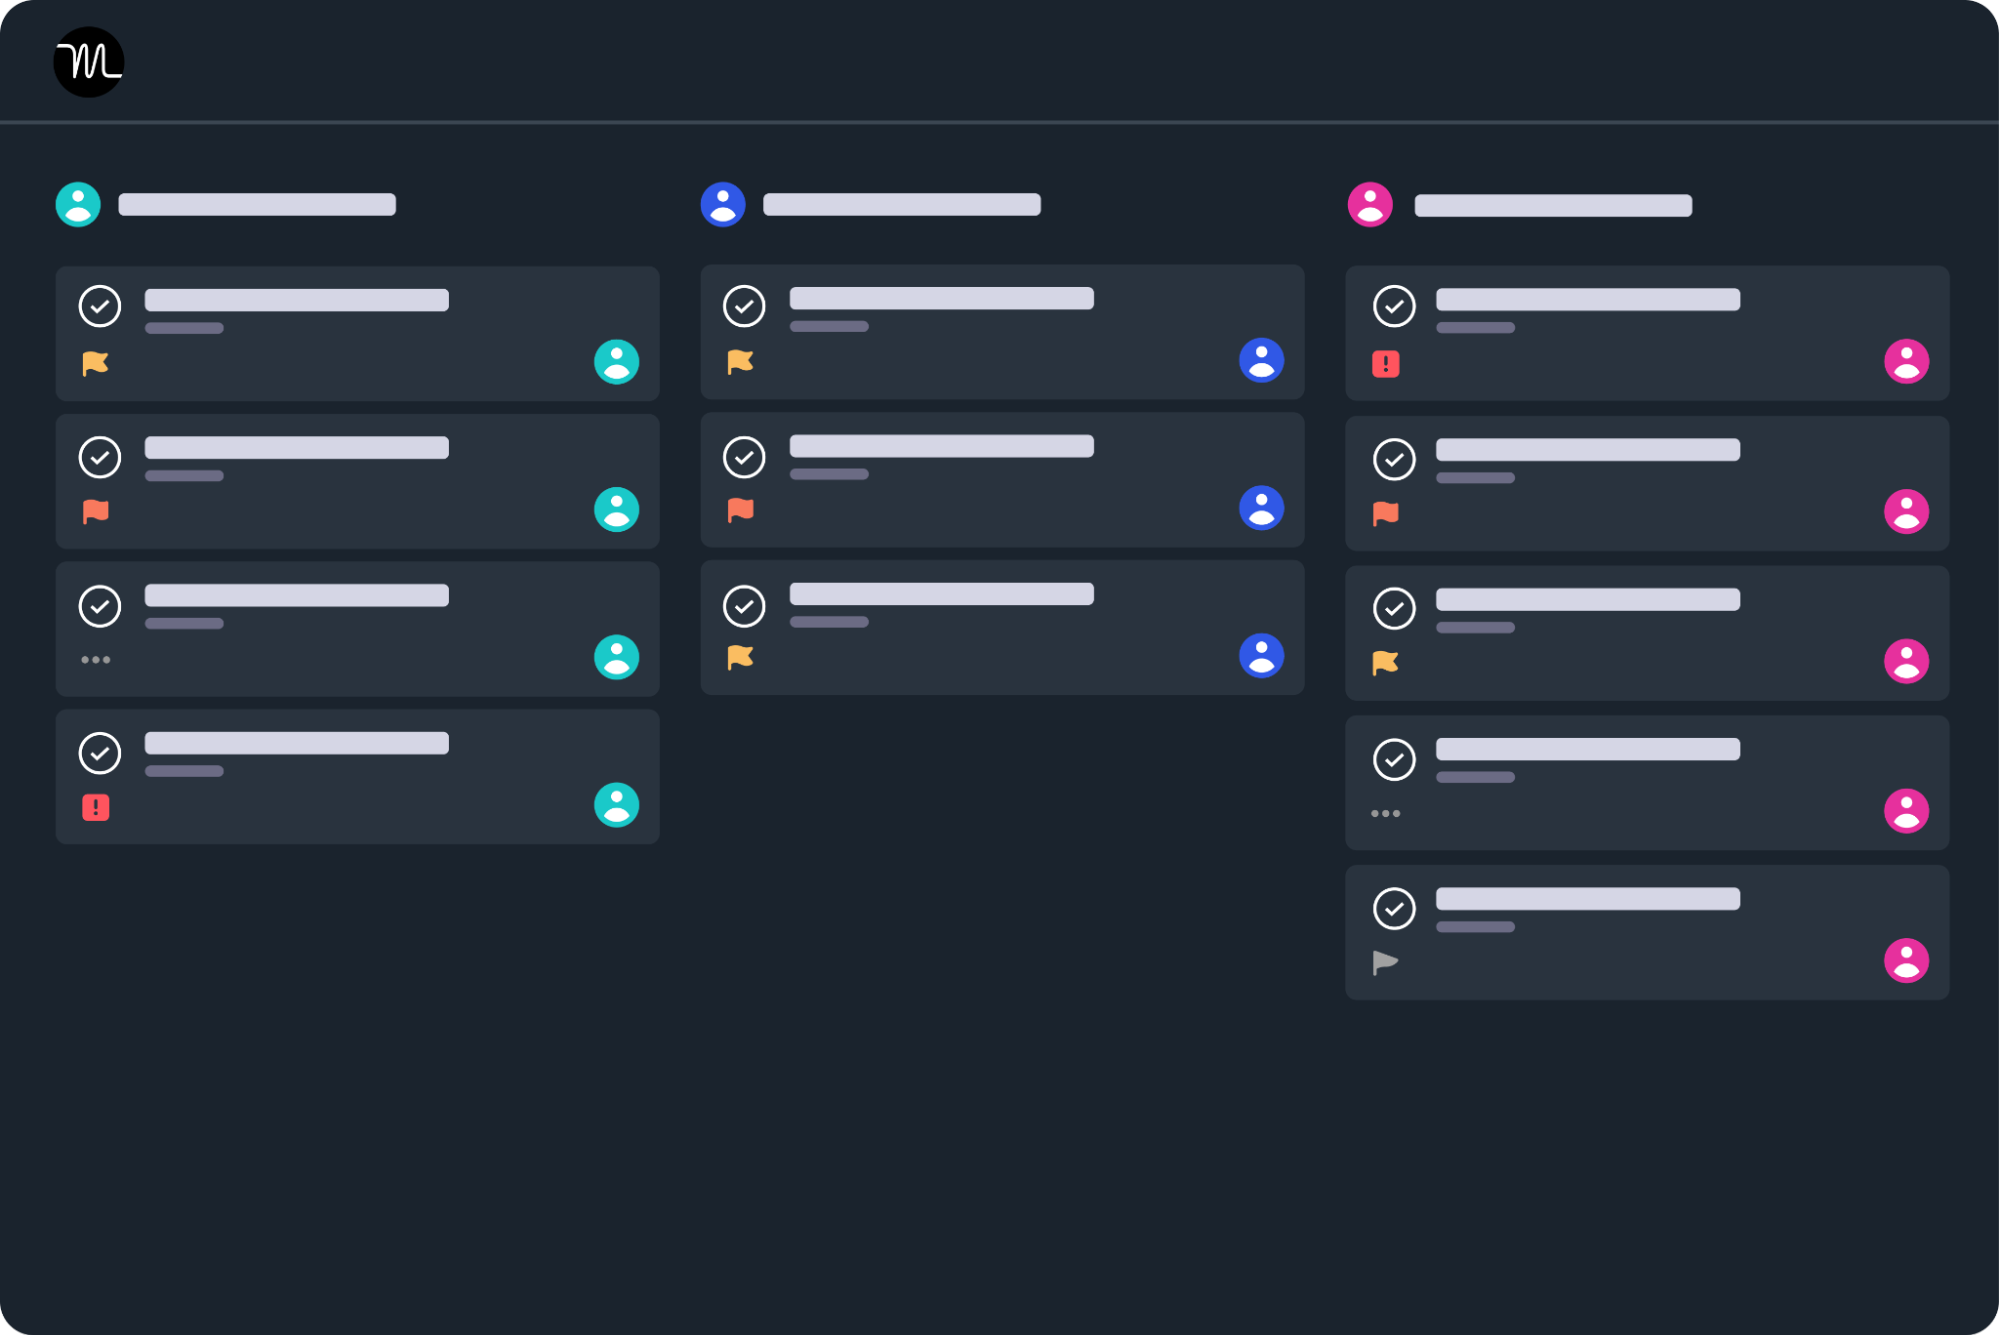This screenshot has height=1336, width=1999.
Task: Mark the blue column's second card complete
Action: [744, 457]
